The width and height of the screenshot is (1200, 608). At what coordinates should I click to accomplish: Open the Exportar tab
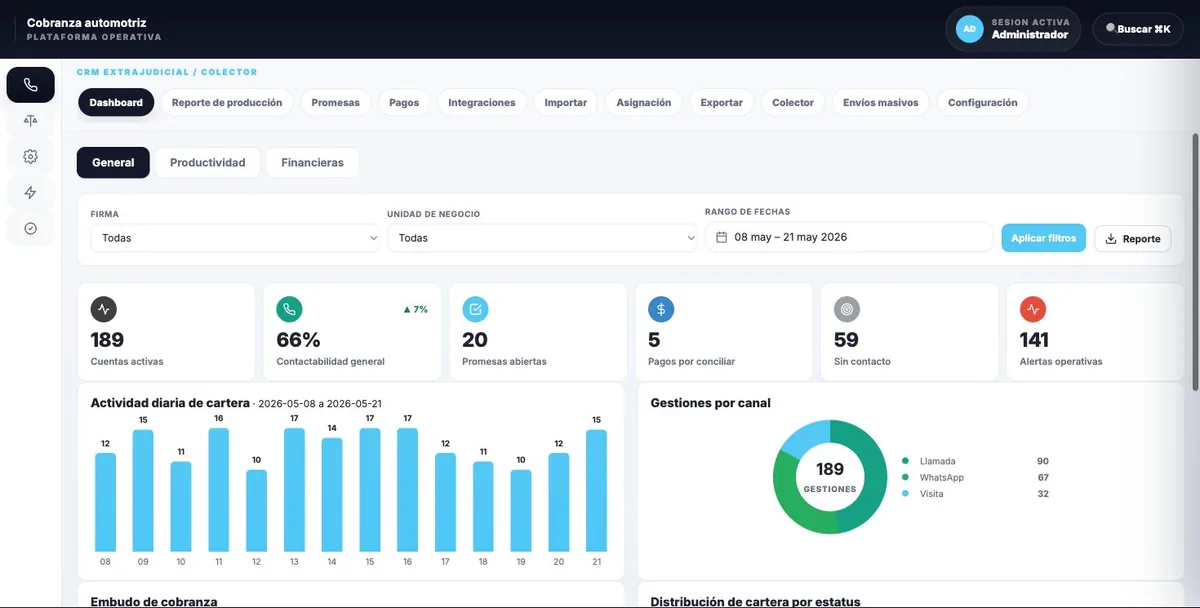(x=722, y=102)
